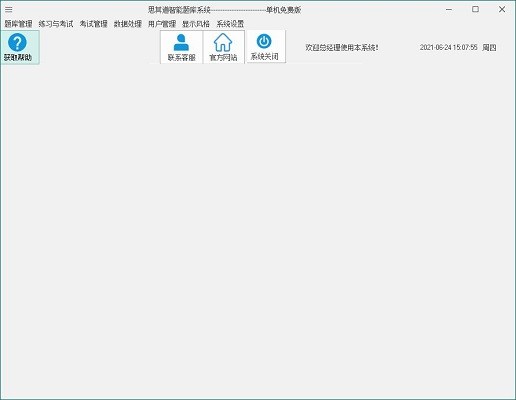Click the 系统关闭 label text
The image size is (516, 400).
(x=264, y=57)
